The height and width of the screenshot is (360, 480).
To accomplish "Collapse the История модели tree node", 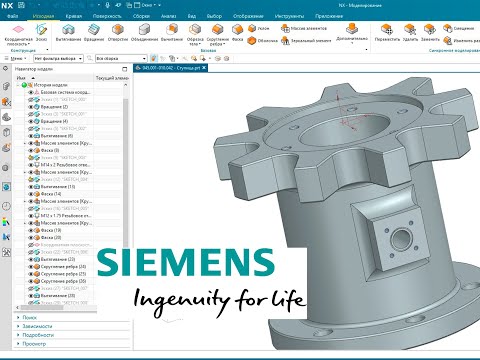I will [18, 85].
